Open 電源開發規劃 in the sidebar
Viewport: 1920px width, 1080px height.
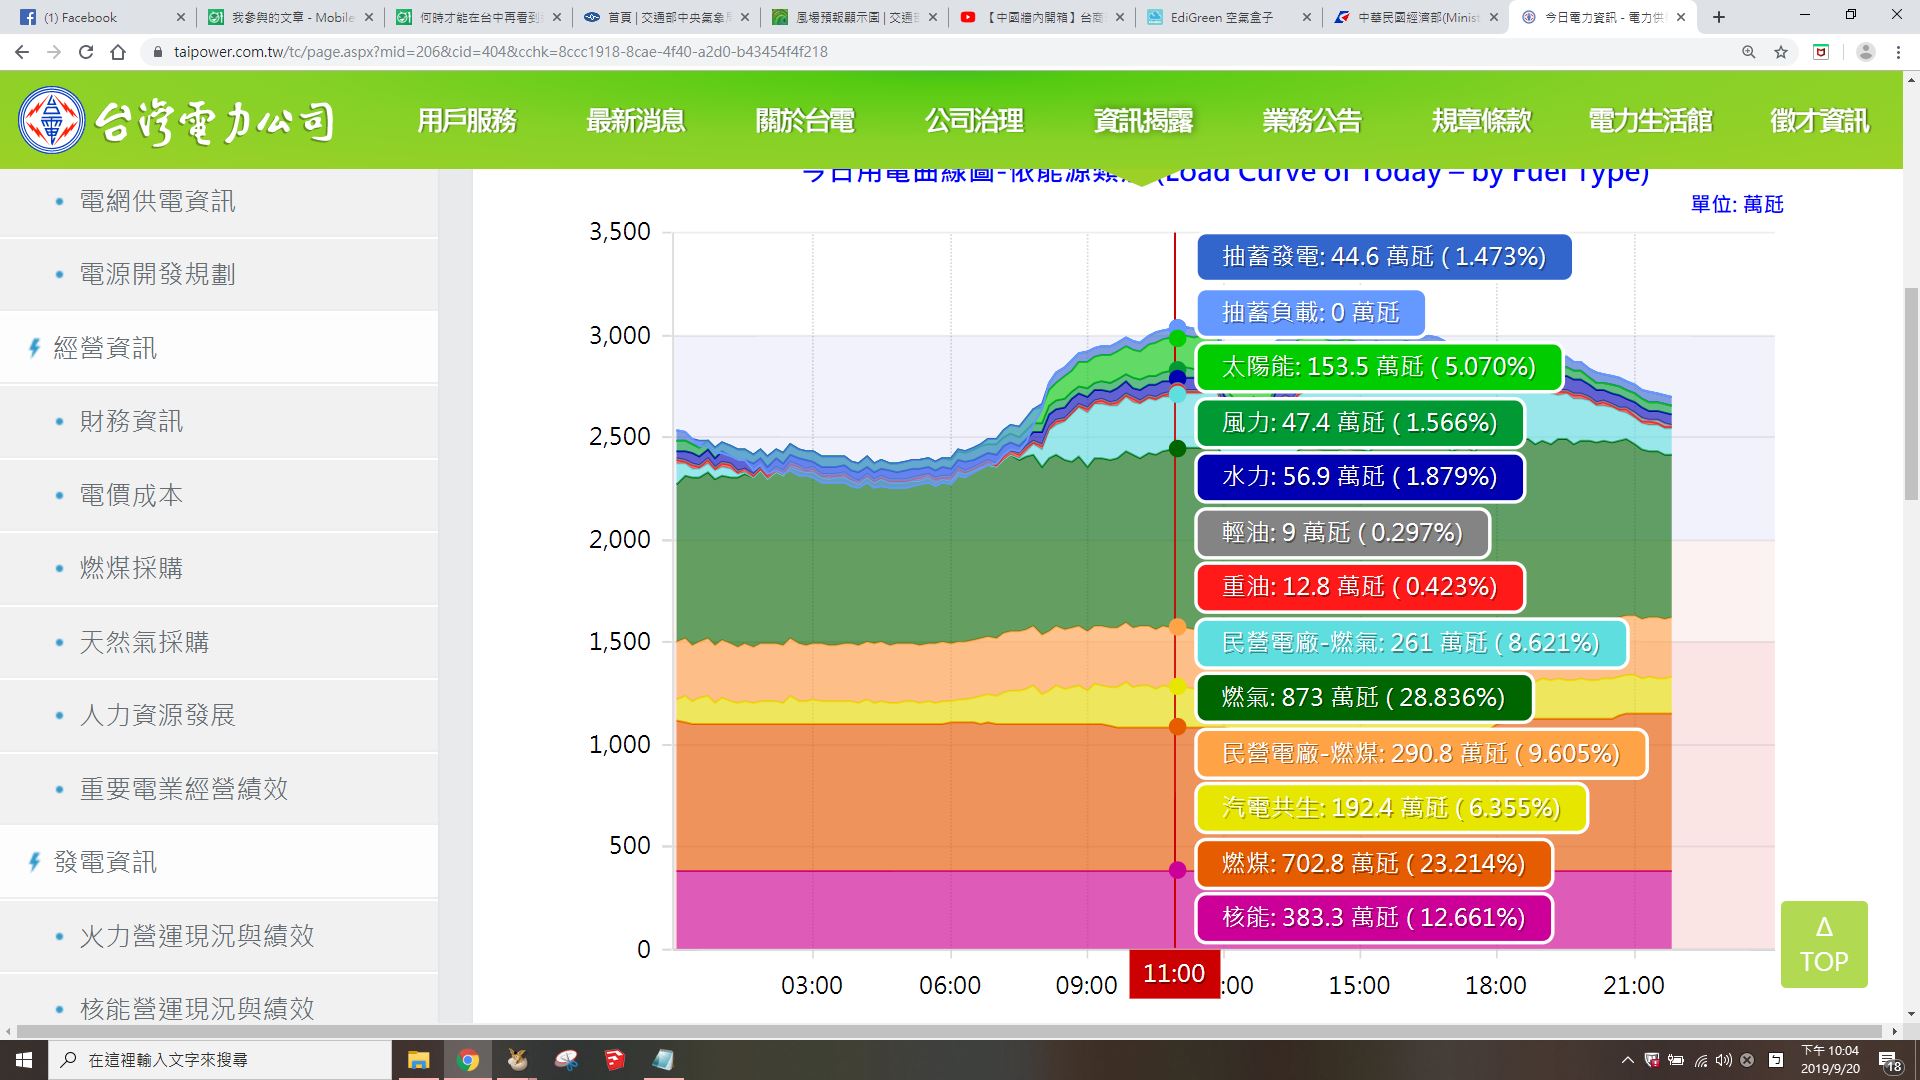pos(219,274)
